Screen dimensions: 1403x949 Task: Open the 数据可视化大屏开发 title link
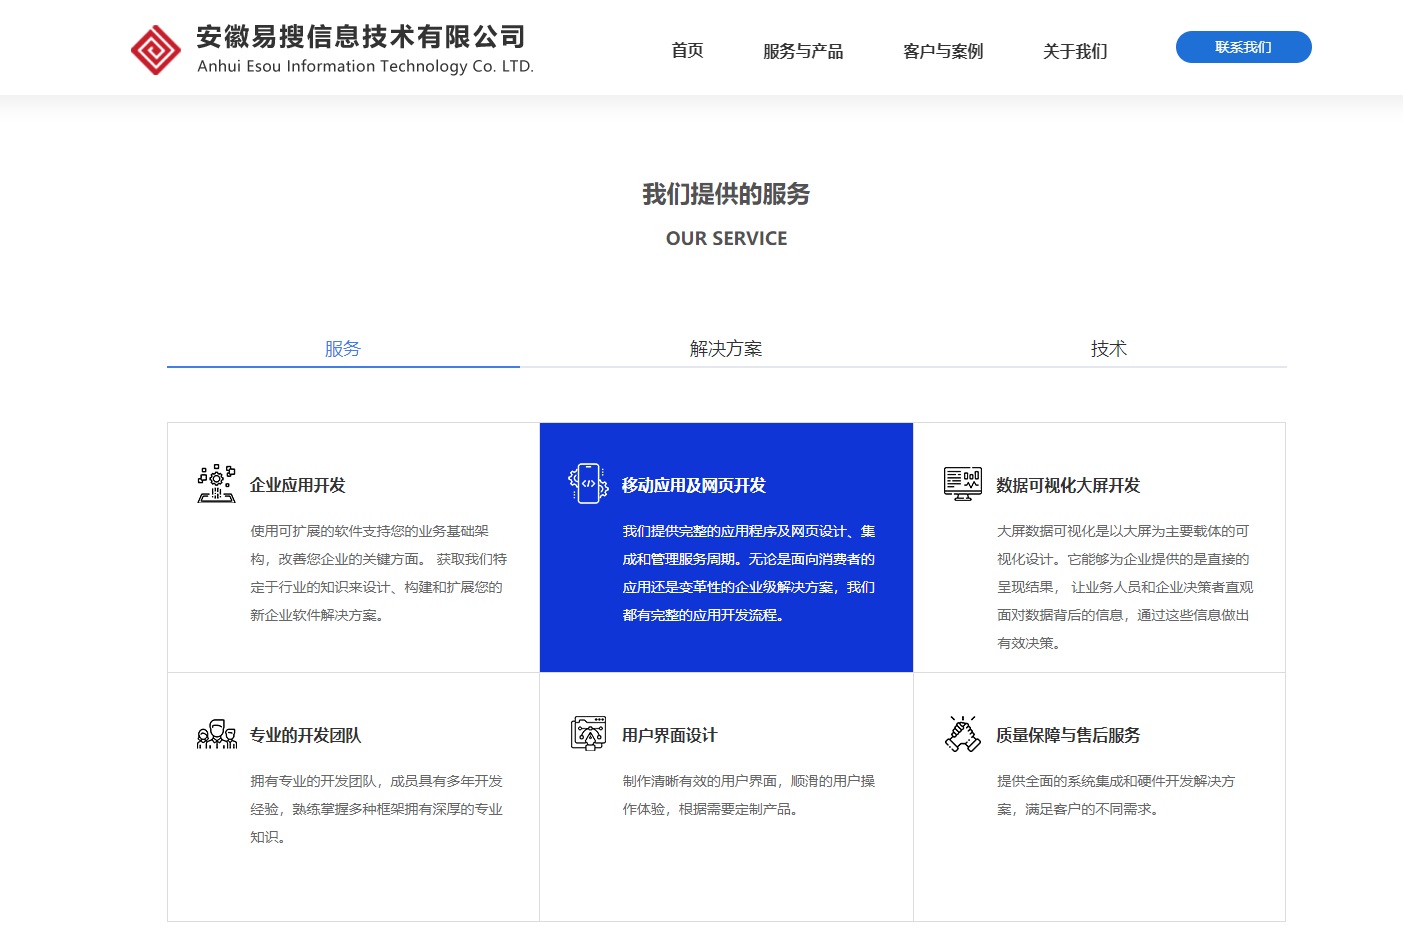click(1067, 486)
